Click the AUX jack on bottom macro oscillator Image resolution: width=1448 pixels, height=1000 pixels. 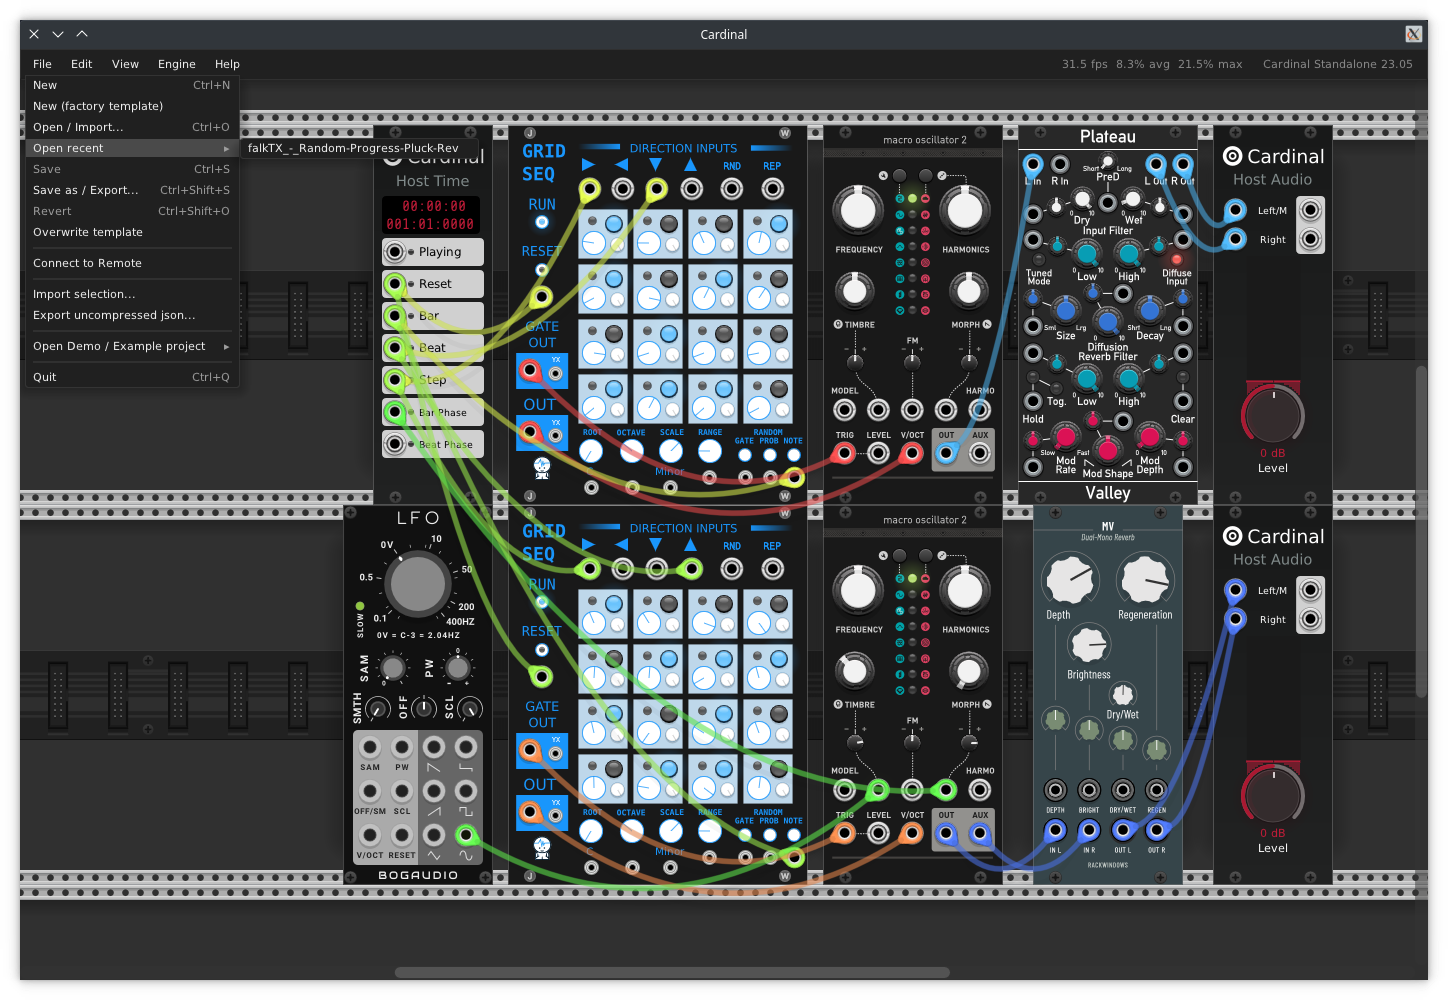click(x=980, y=833)
